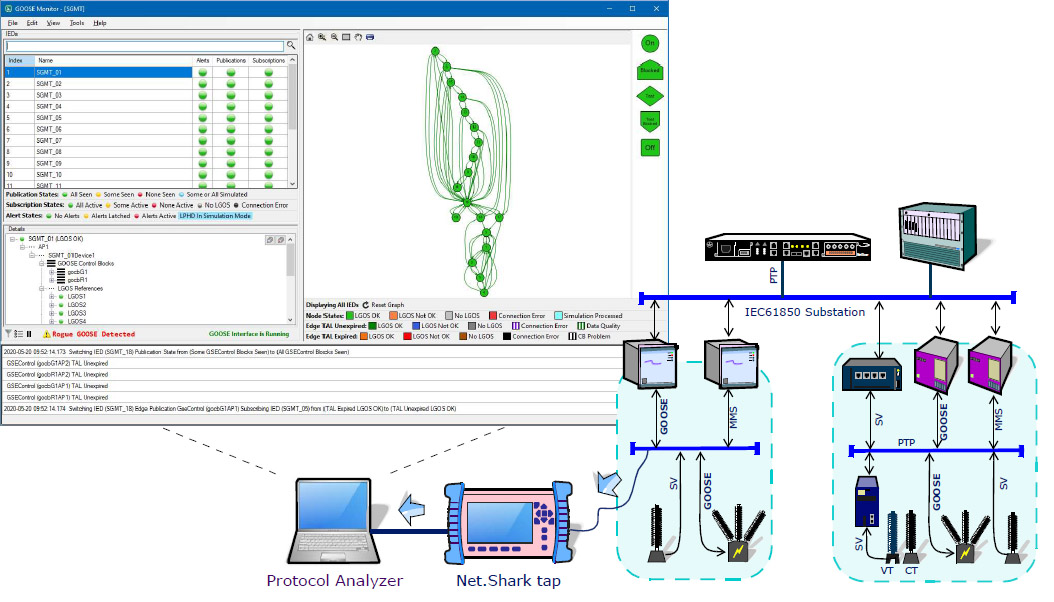Image resolution: width=1054 pixels, height=602 pixels.
Task: Click the print graph icon
Action: 370,37
